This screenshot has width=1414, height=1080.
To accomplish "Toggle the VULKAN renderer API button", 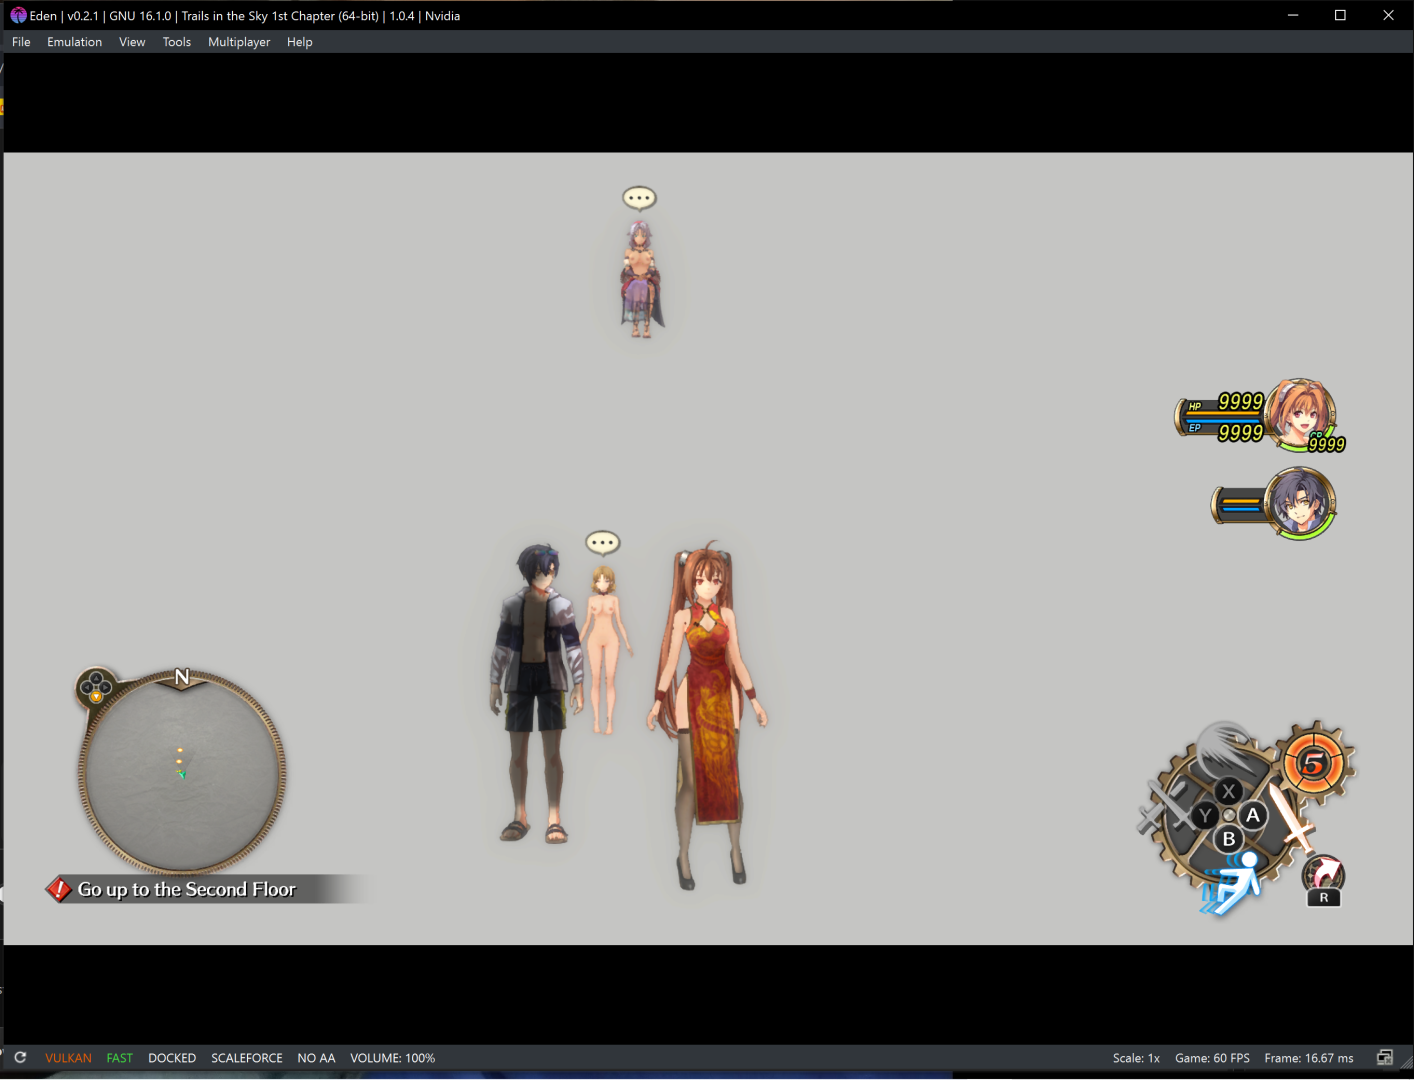I will tap(68, 1058).
